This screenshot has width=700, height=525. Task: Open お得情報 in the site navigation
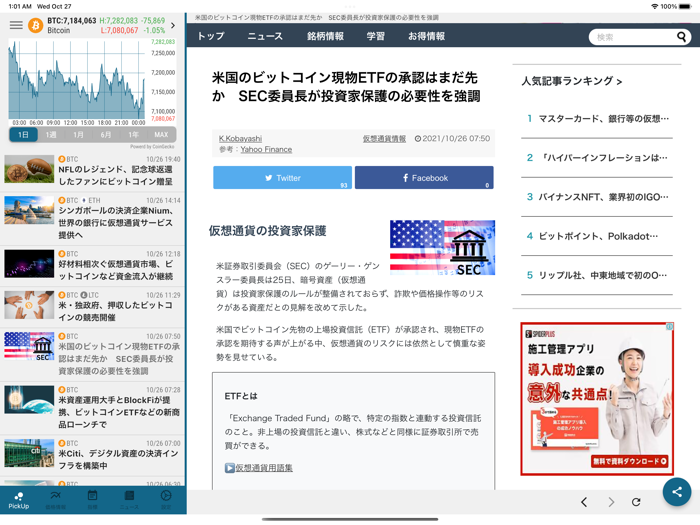pyautogui.click(x=426, y=36)
